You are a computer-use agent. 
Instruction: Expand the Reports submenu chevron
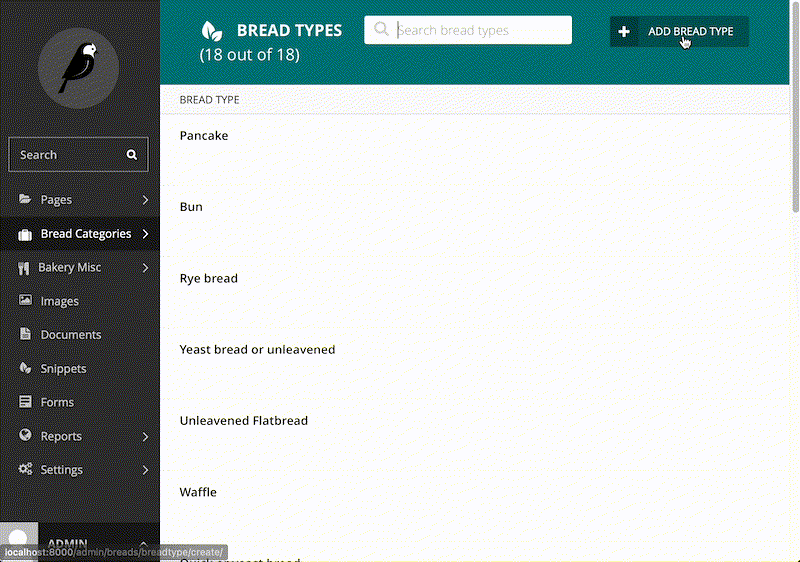145,437
